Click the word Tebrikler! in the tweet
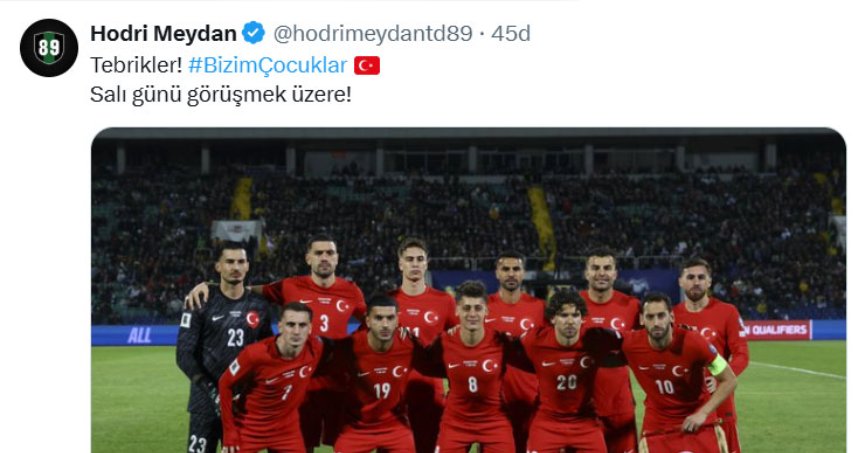The image size is (865, 453). point(136,65)
